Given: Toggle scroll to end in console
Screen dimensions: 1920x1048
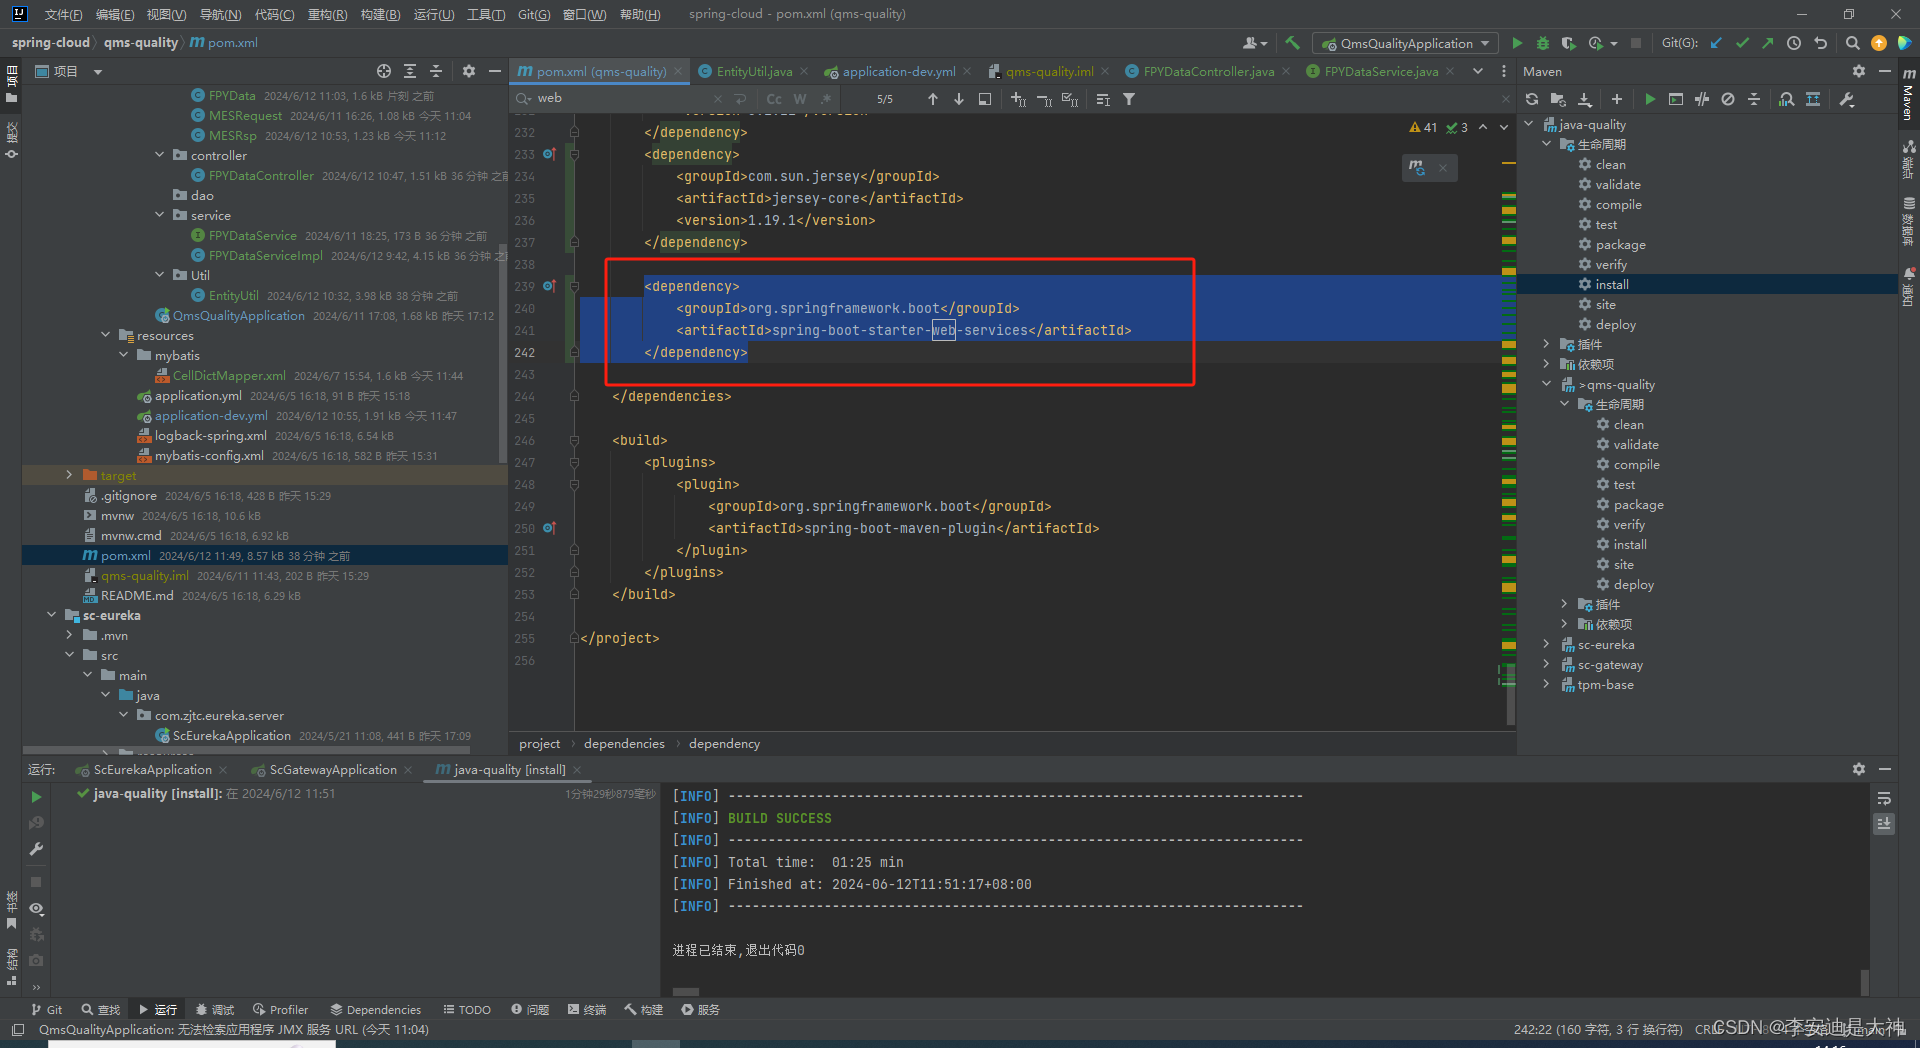Looking at the screenshot, I should pos(1884,823).
